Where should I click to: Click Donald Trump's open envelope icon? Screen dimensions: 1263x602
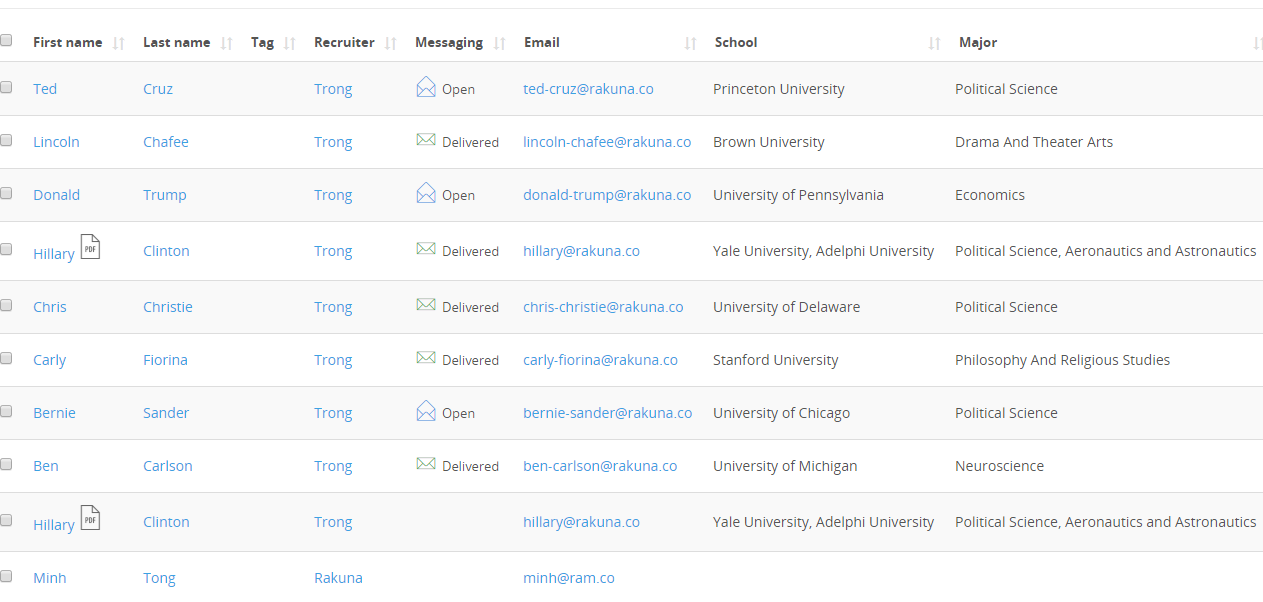(426, 193)
